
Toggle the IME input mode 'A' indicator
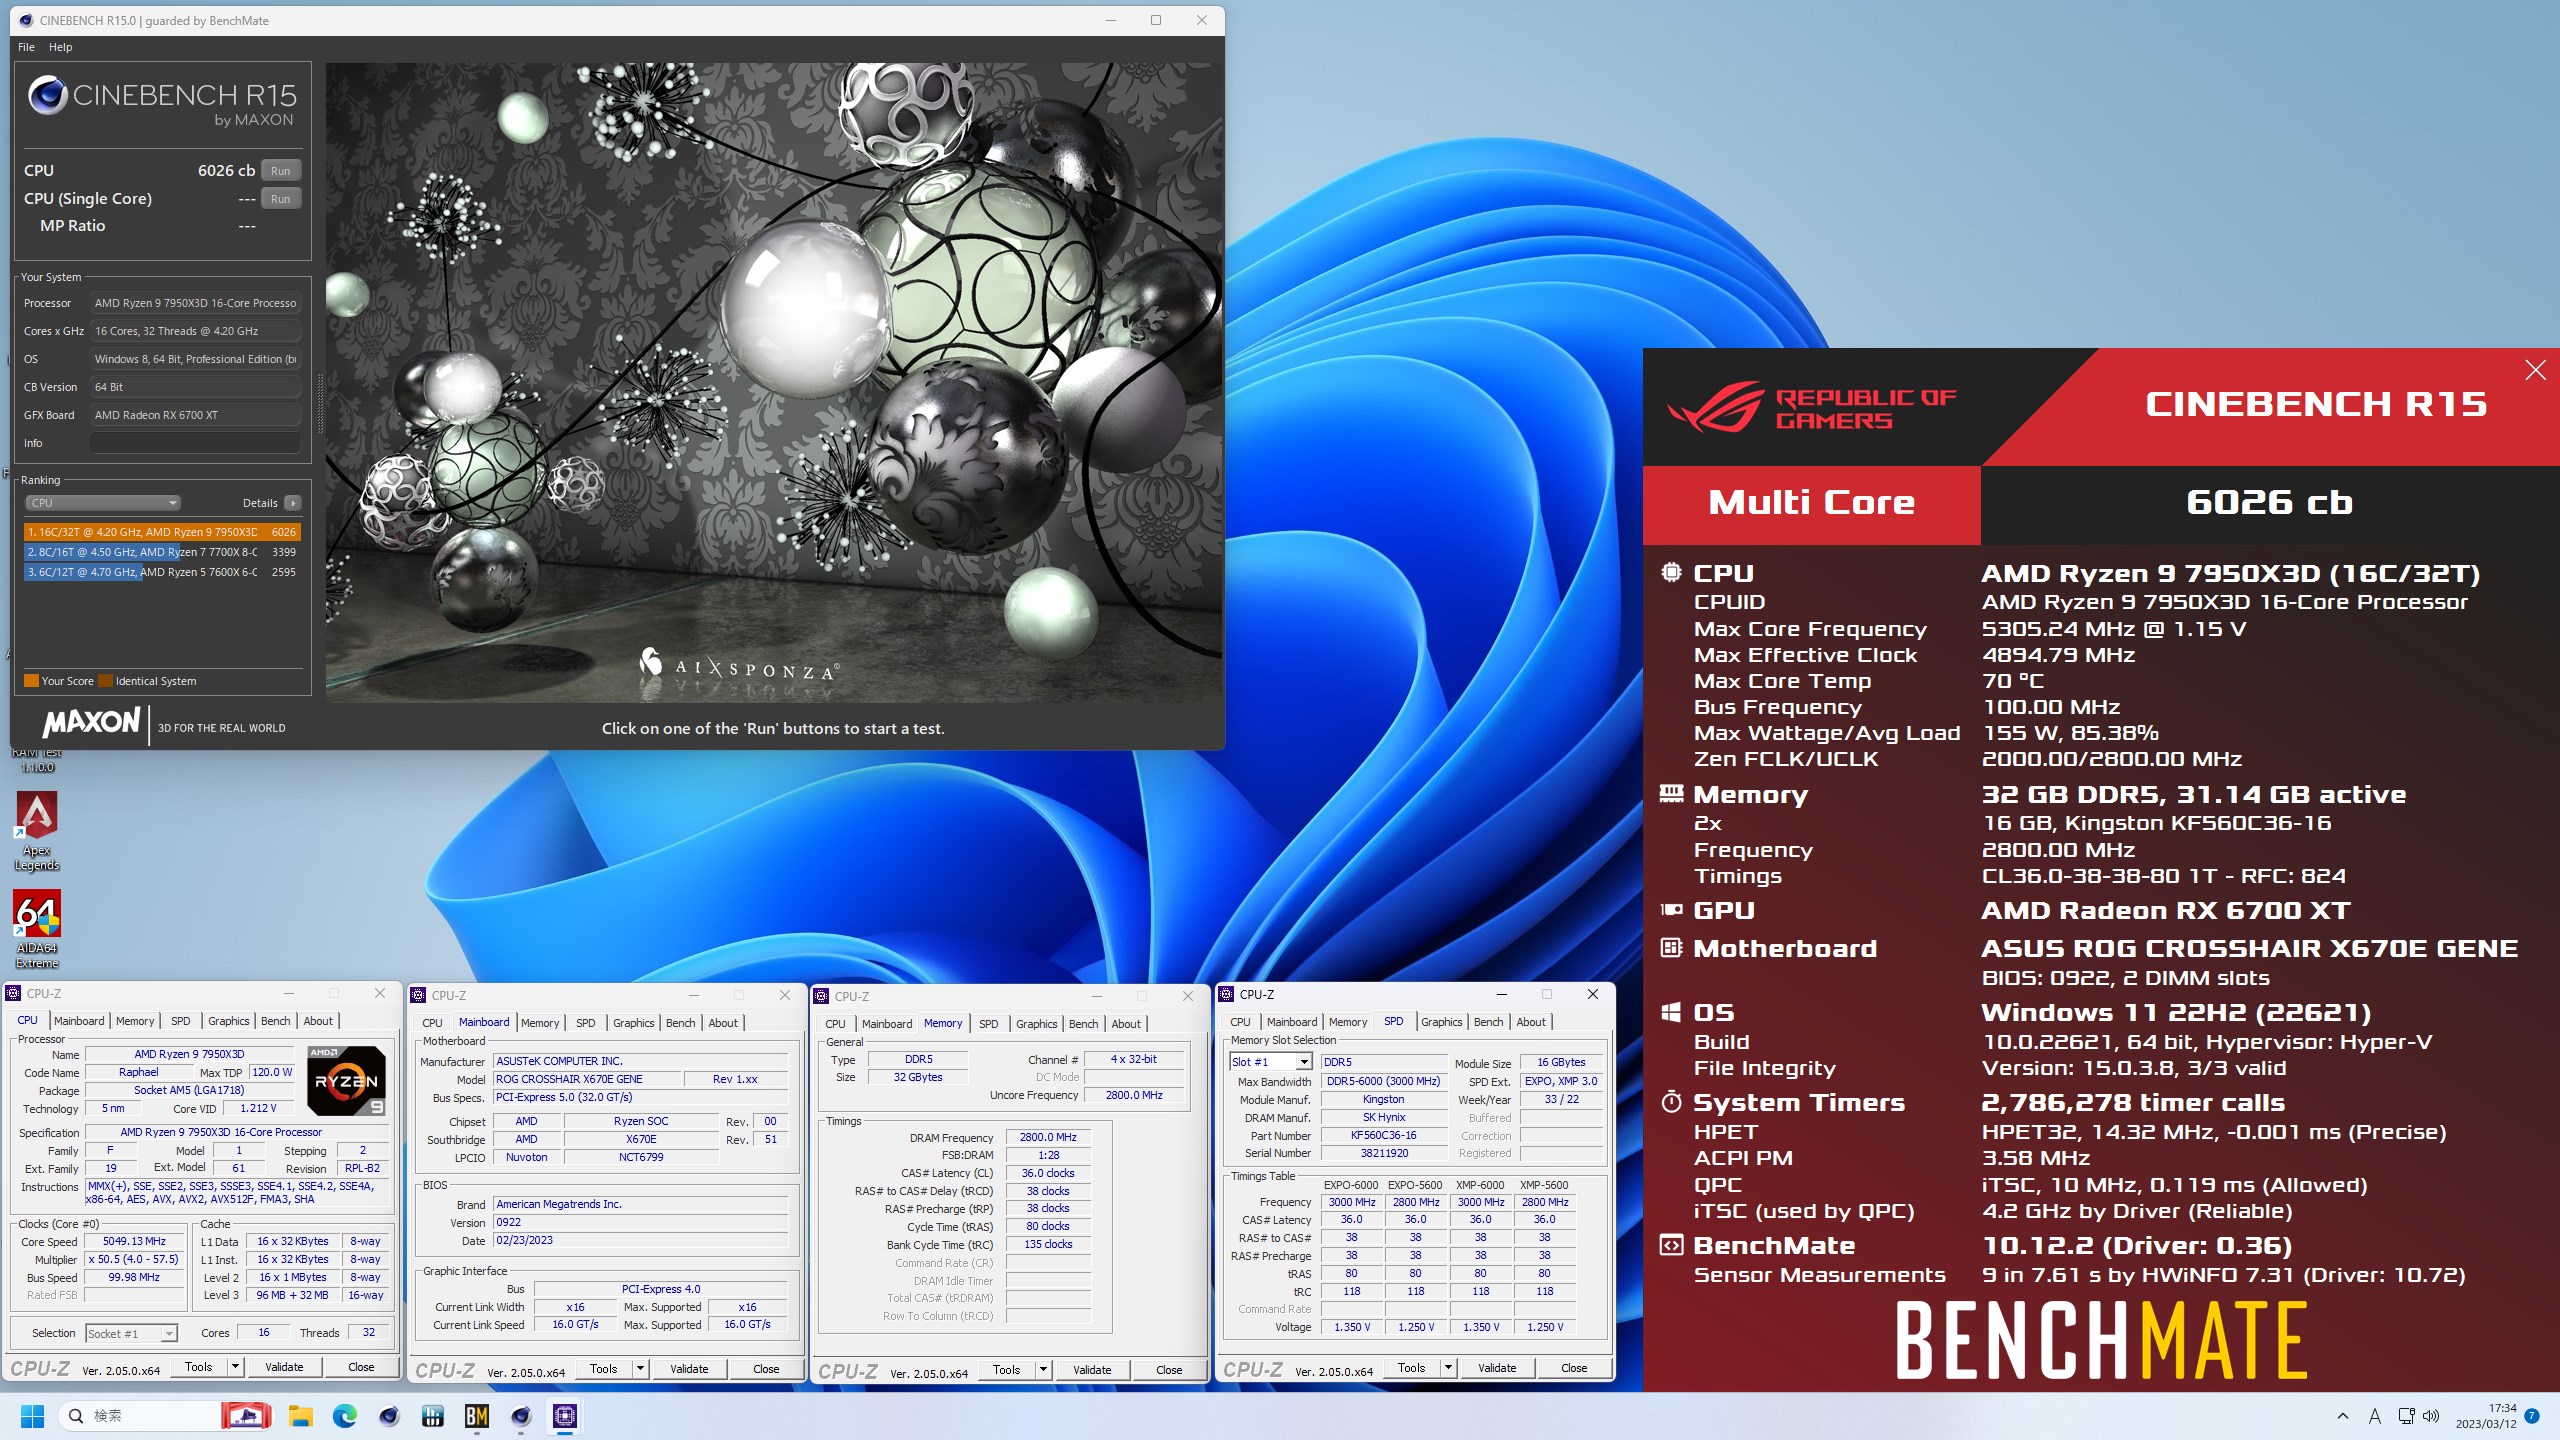[x=2374, y=1416]
